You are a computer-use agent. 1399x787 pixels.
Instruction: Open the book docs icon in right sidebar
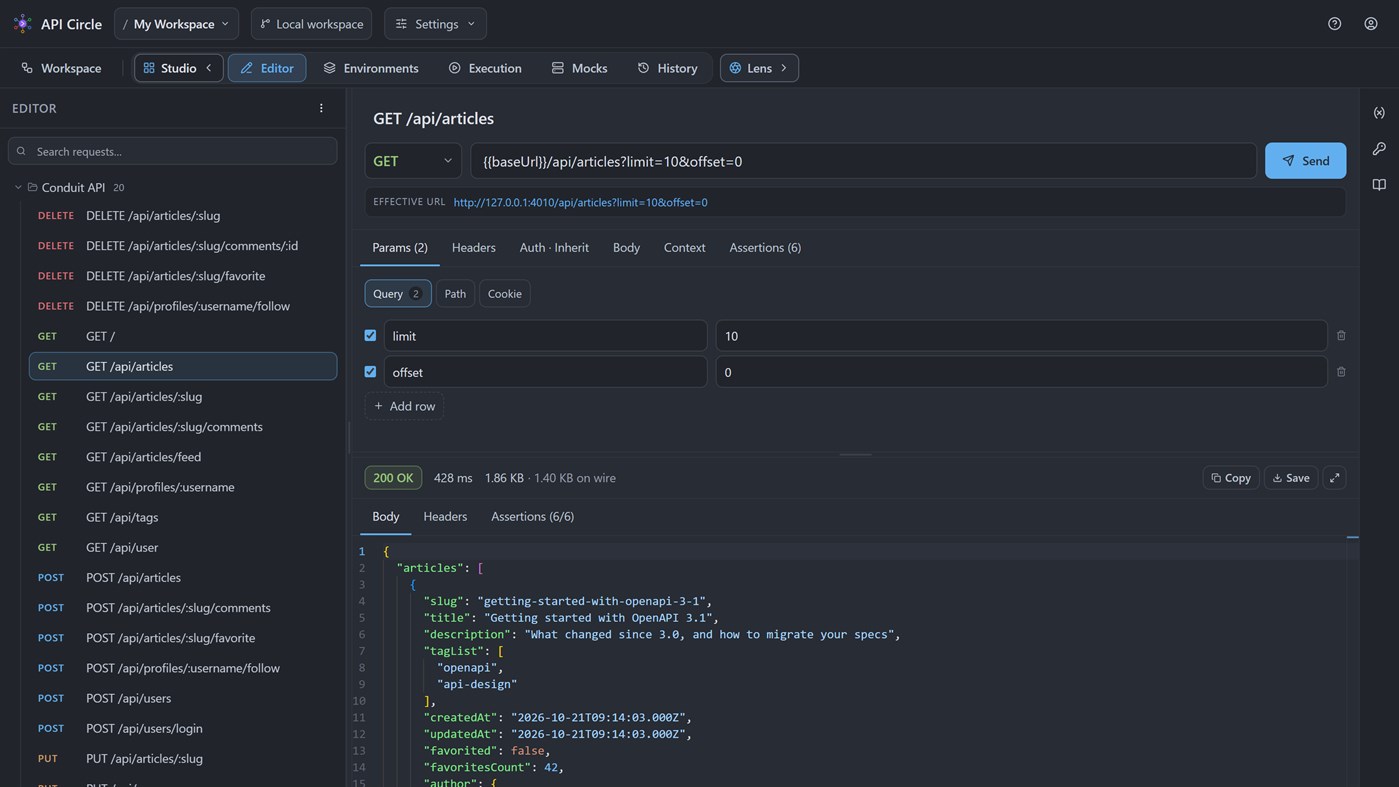[x=1379, y=185]
